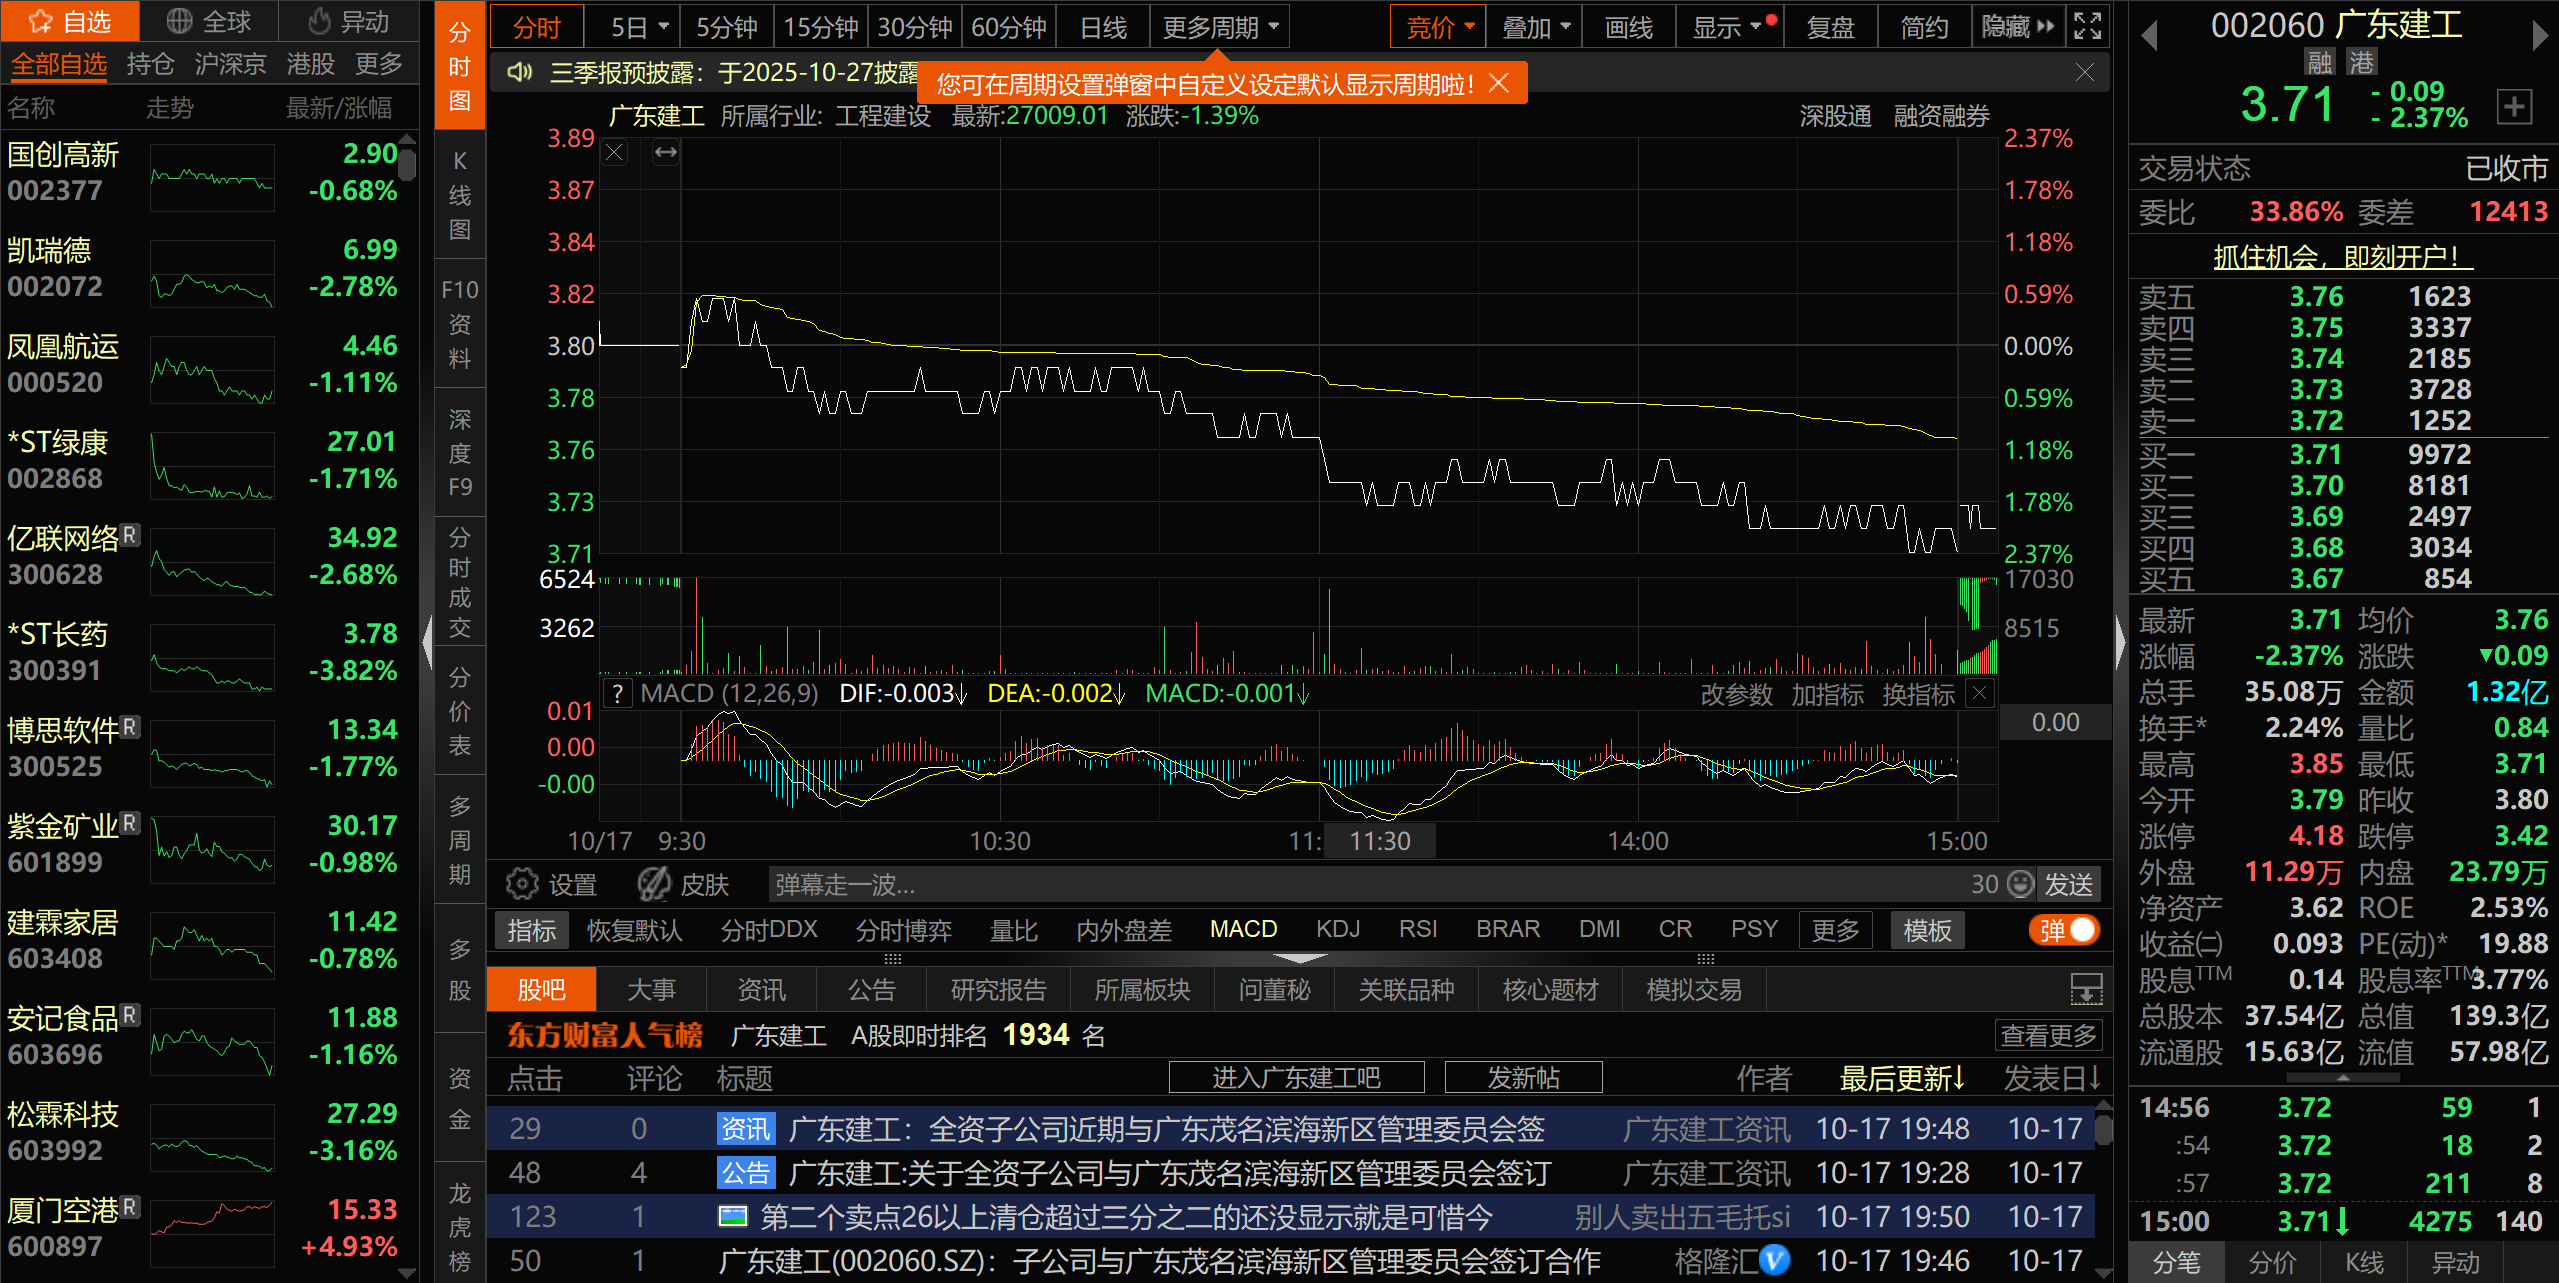Click the skin (皮肤) palette icon
The height and width of the screenshot is (1283, 2559).
[x=655, y=884]
